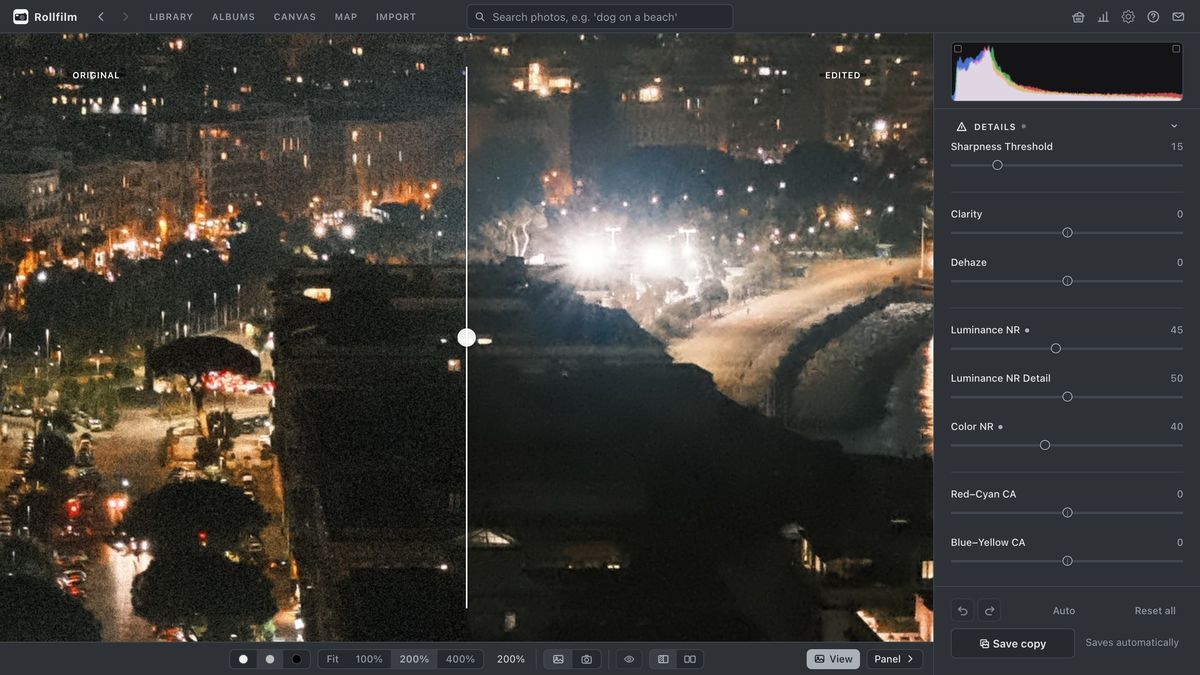Viewport: 1200px width, 675px height.
Task: Expand the Panel chevron button
Action: coord(894,659)
